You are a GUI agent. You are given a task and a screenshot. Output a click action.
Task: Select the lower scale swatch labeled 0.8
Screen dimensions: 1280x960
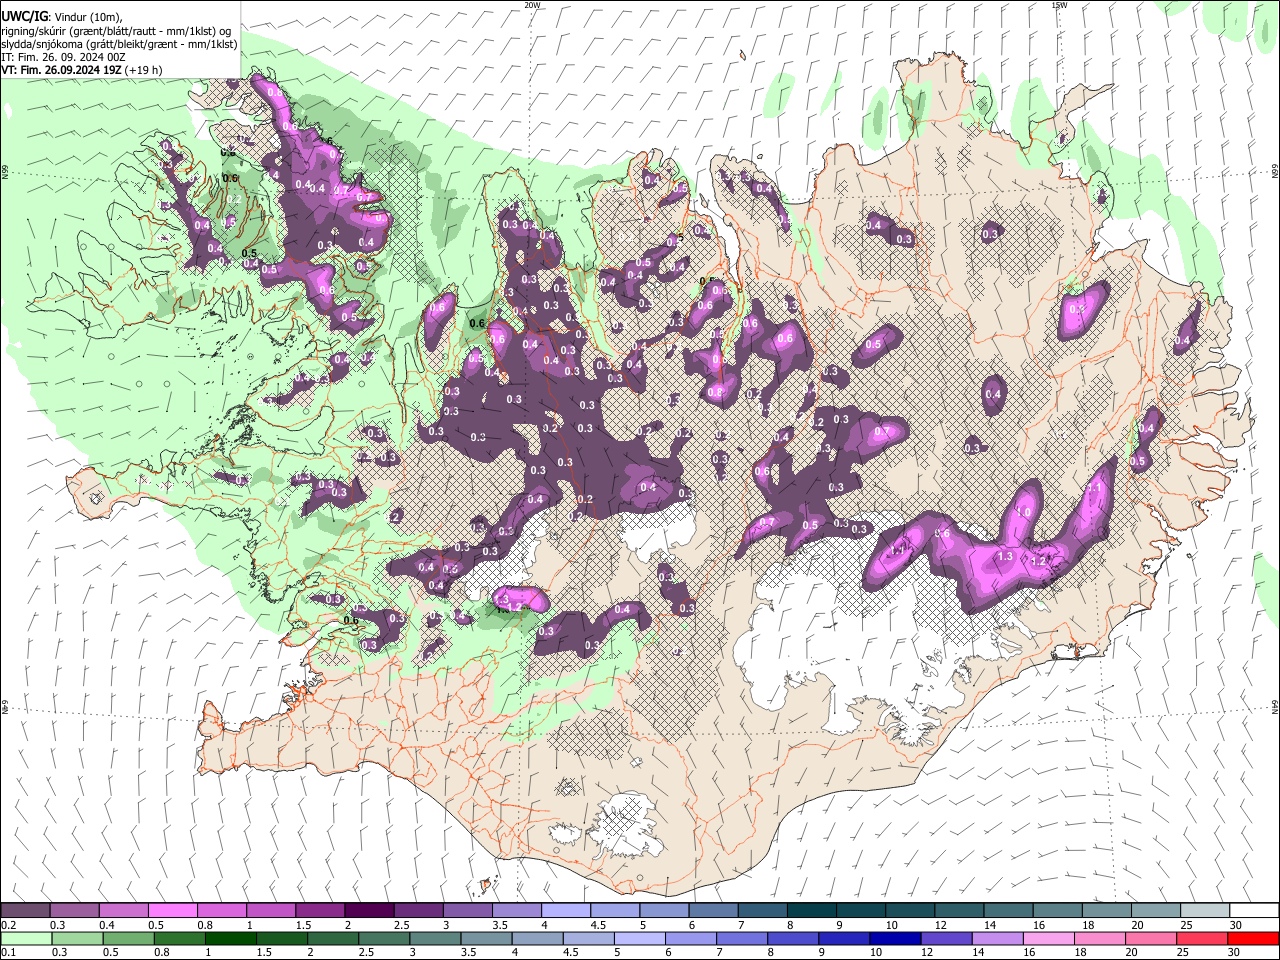coord(179,938)
